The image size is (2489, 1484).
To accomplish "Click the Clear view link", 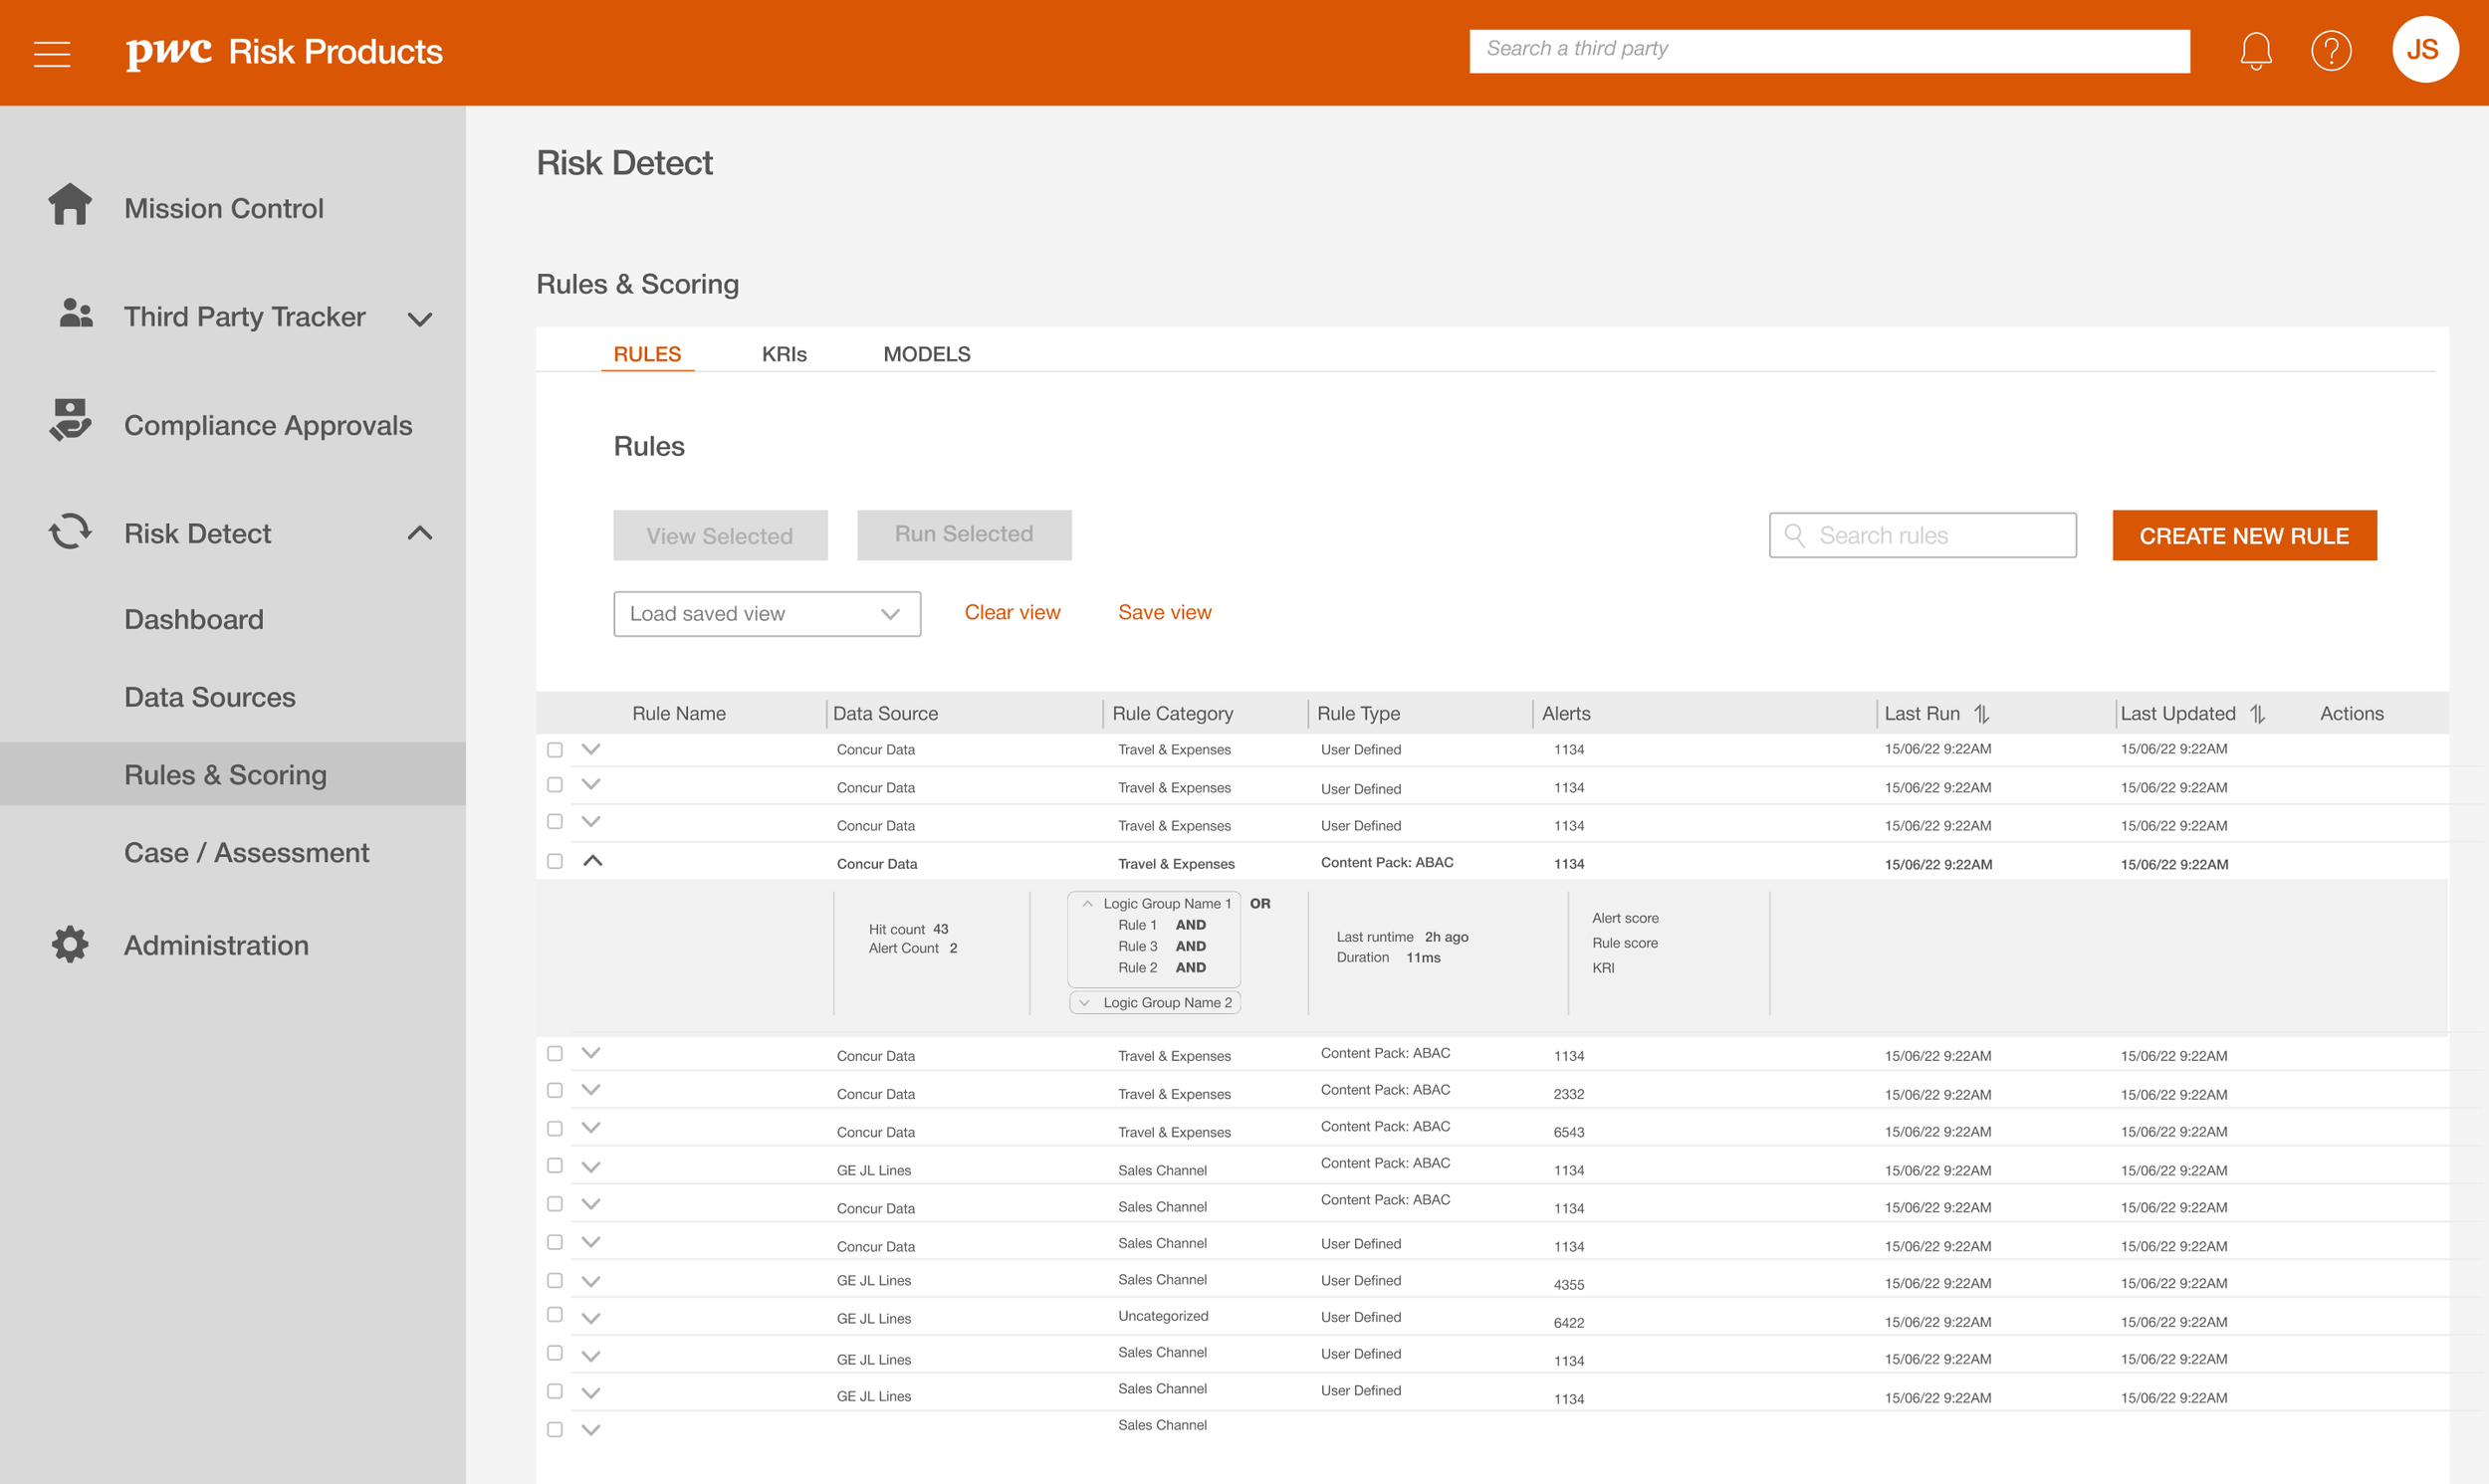I will [x=1012, y=612].
